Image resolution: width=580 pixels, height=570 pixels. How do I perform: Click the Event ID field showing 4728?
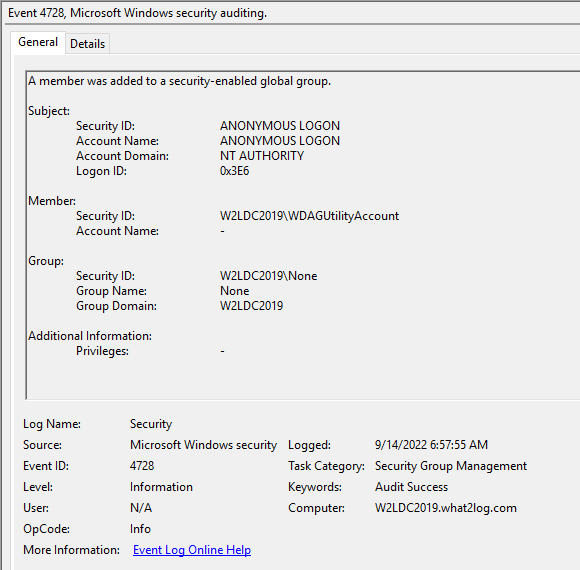[x=142, y=466]
